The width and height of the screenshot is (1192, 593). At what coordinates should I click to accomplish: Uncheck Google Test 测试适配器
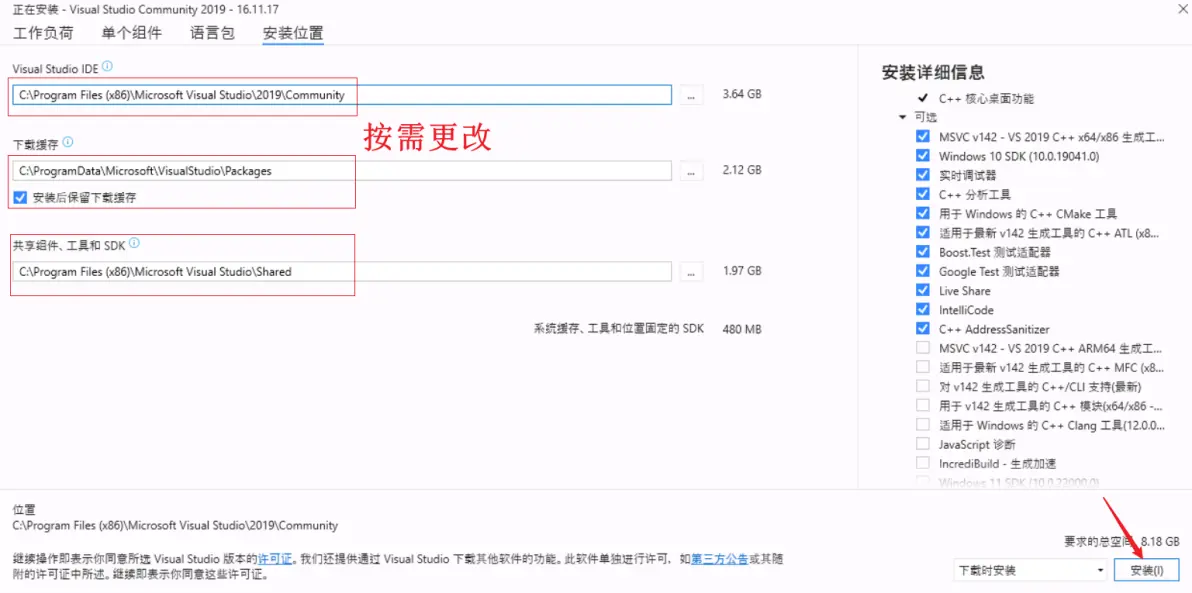pyautogui.click(x=923, y=271)
